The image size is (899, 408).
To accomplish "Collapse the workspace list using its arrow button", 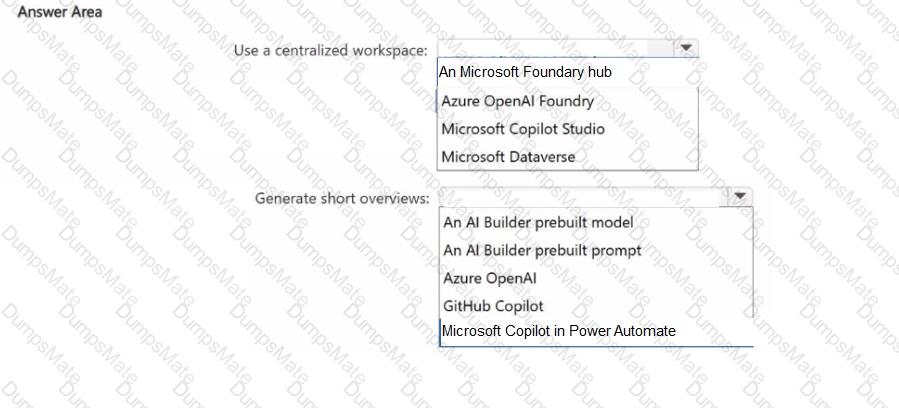I will [x=686, y=48].
